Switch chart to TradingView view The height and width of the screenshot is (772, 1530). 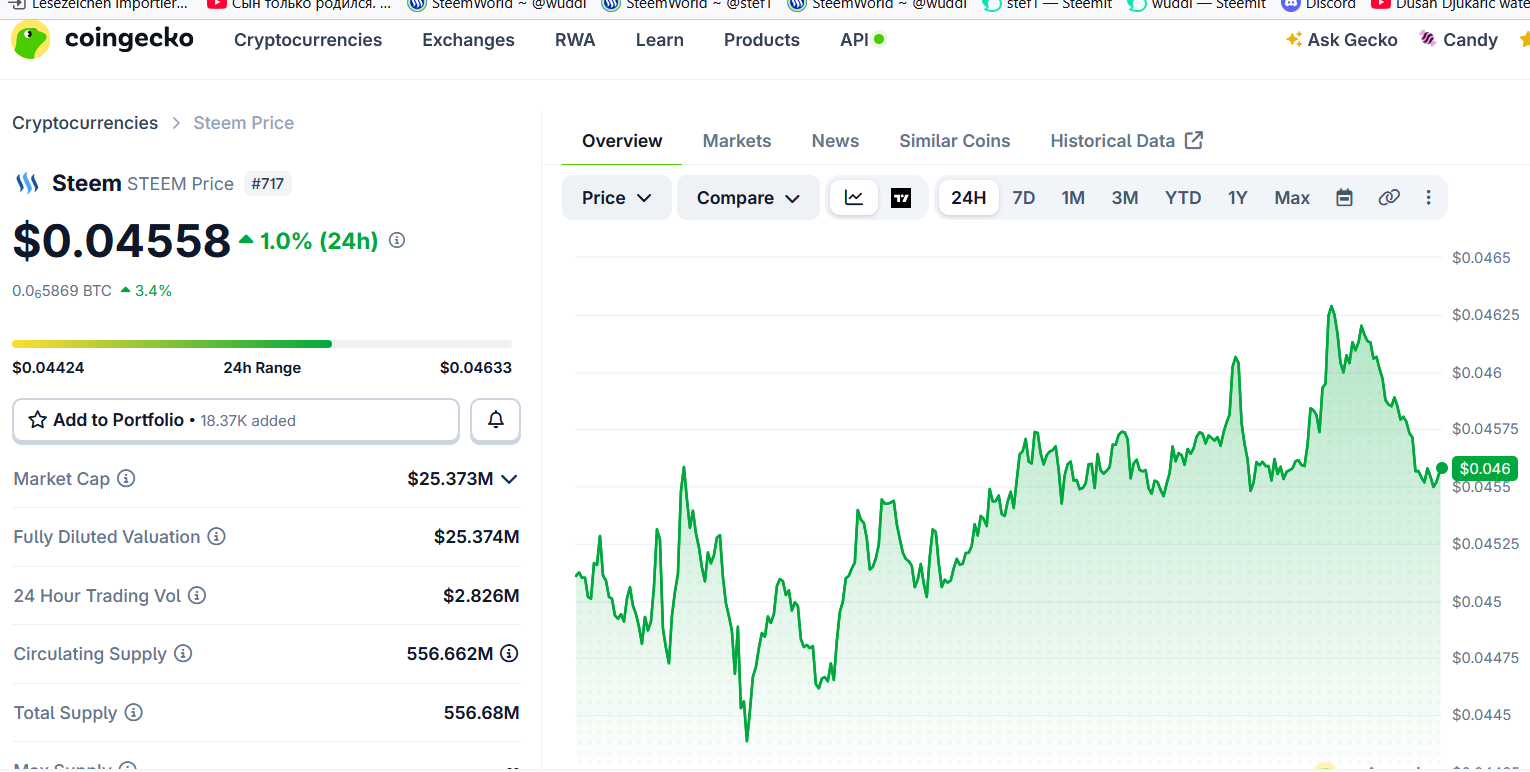pyautogui.click(x=901, y=198)
